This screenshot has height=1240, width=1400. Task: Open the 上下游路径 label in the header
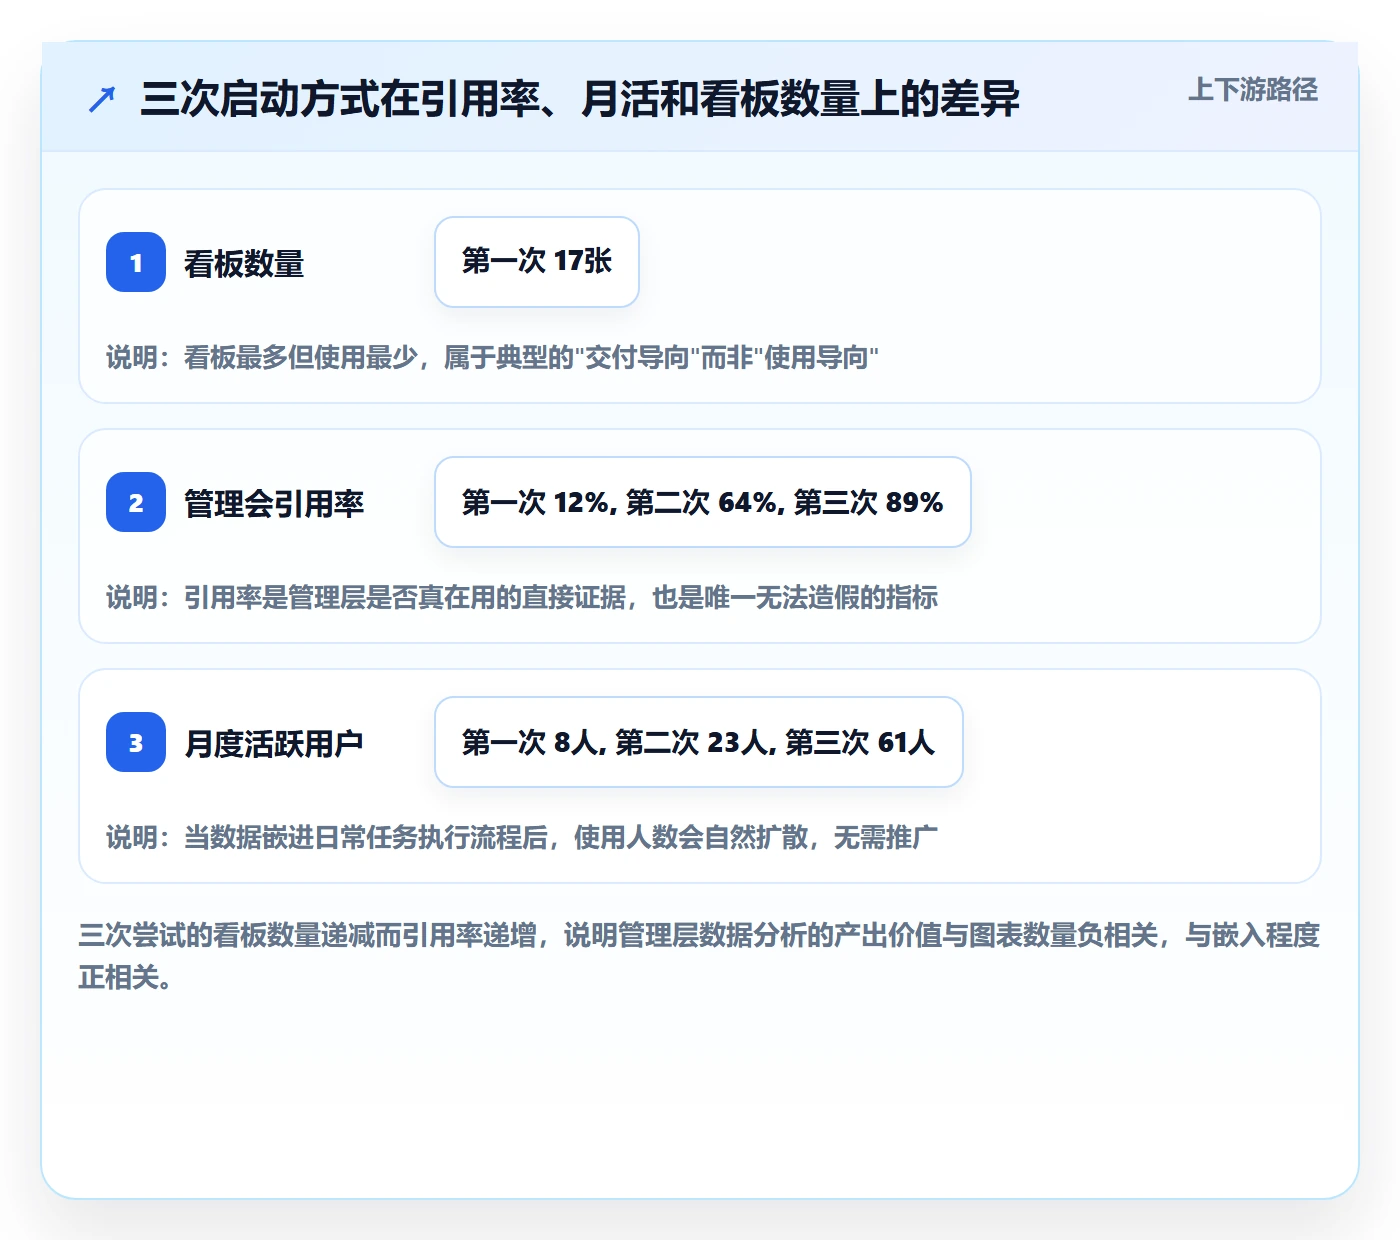click(1253, 90)
